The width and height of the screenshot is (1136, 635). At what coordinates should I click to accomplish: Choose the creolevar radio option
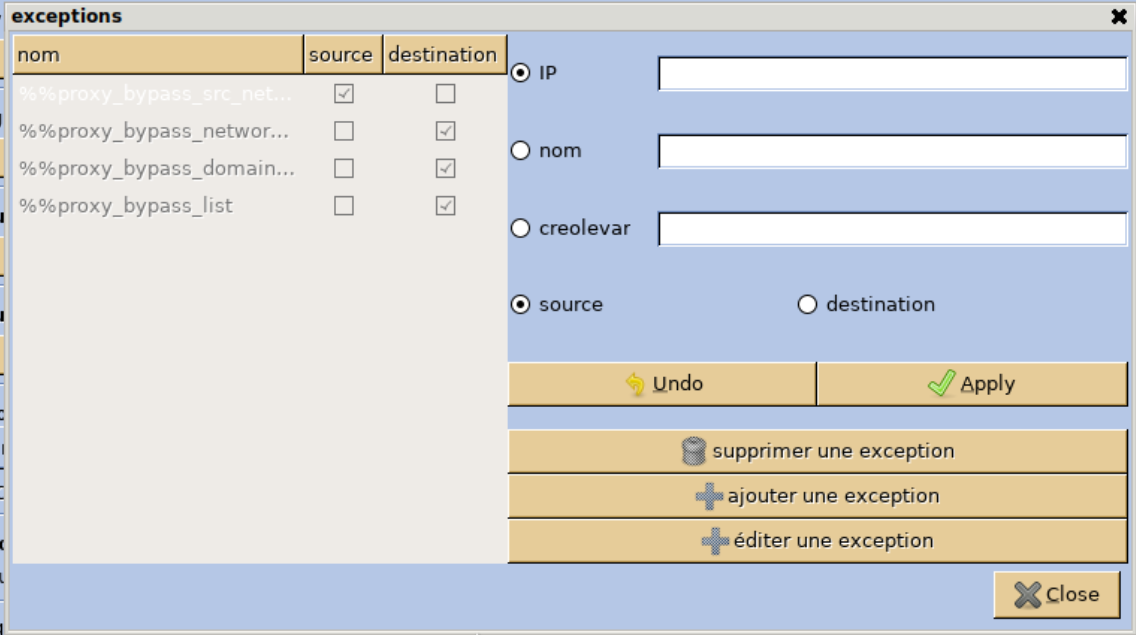[521, 228]
